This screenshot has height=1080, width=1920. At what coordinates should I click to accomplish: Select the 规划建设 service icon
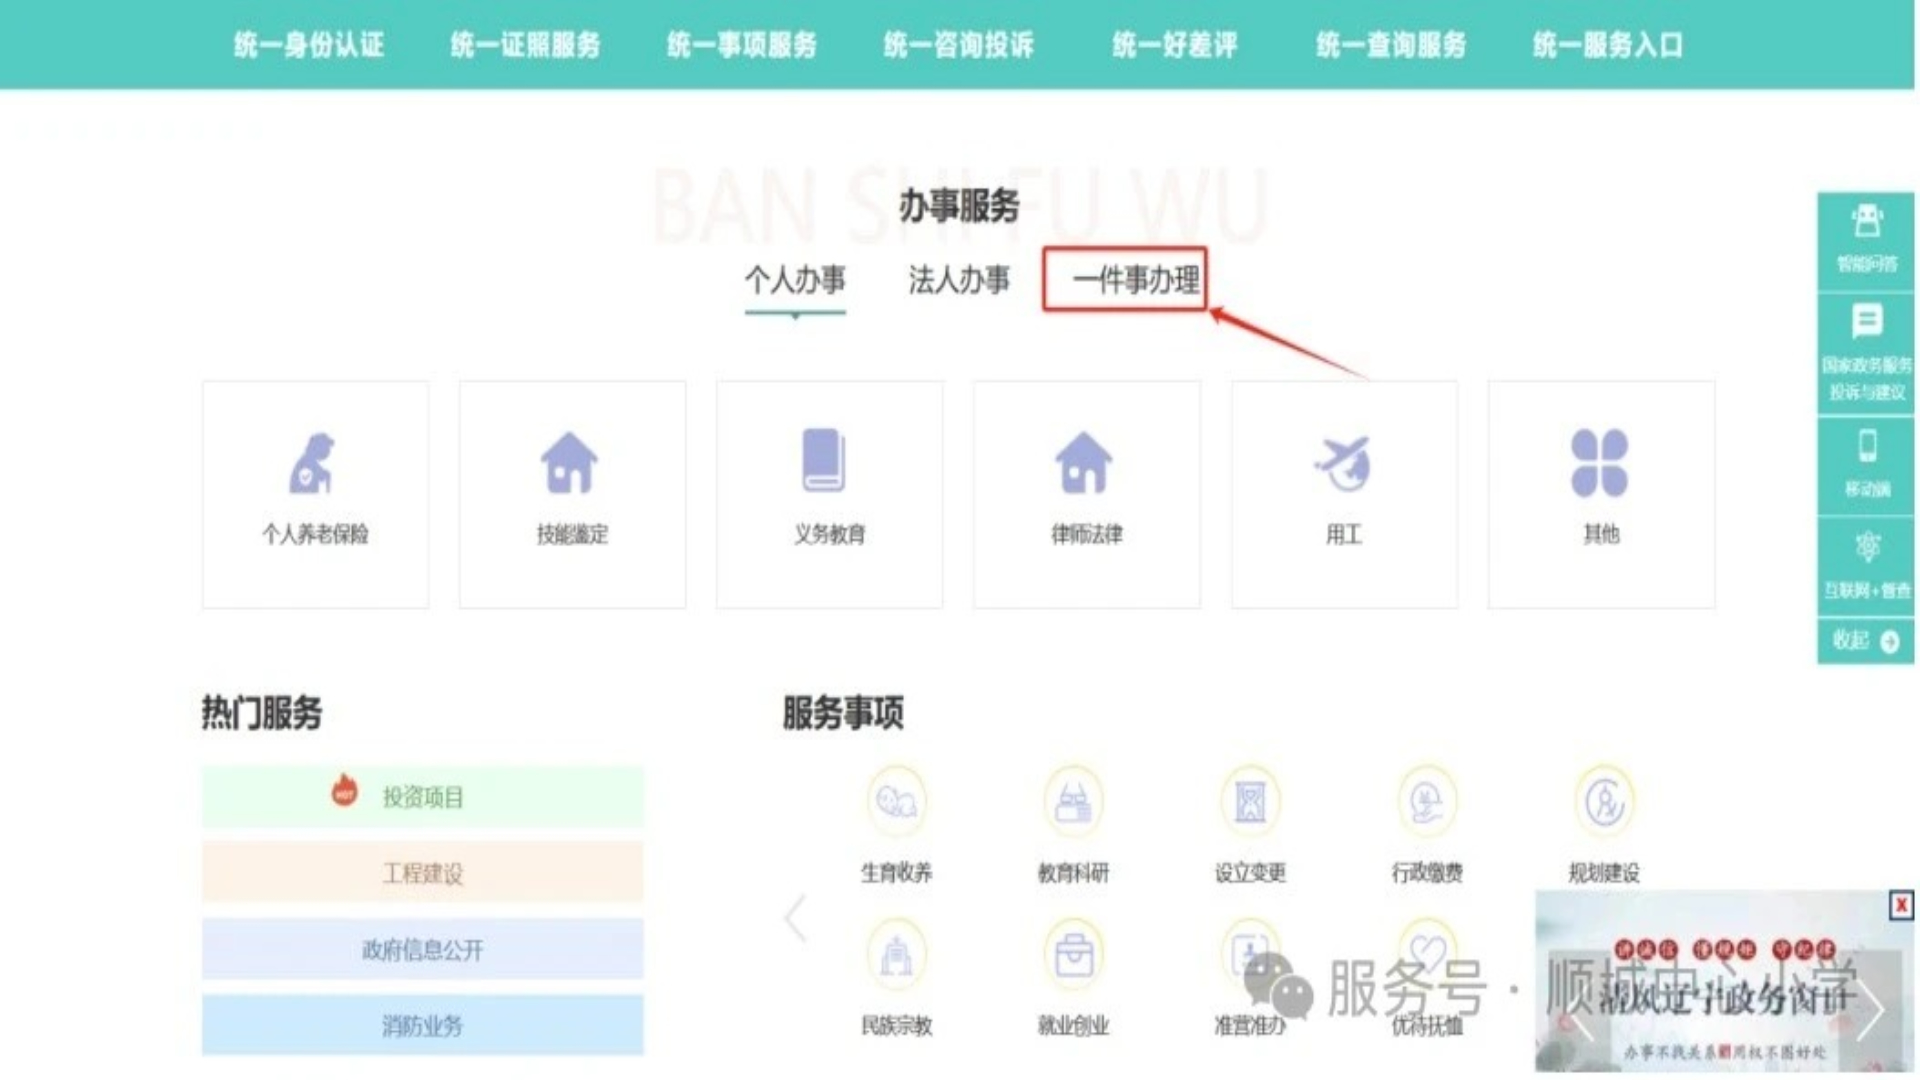coord(1604,801)
